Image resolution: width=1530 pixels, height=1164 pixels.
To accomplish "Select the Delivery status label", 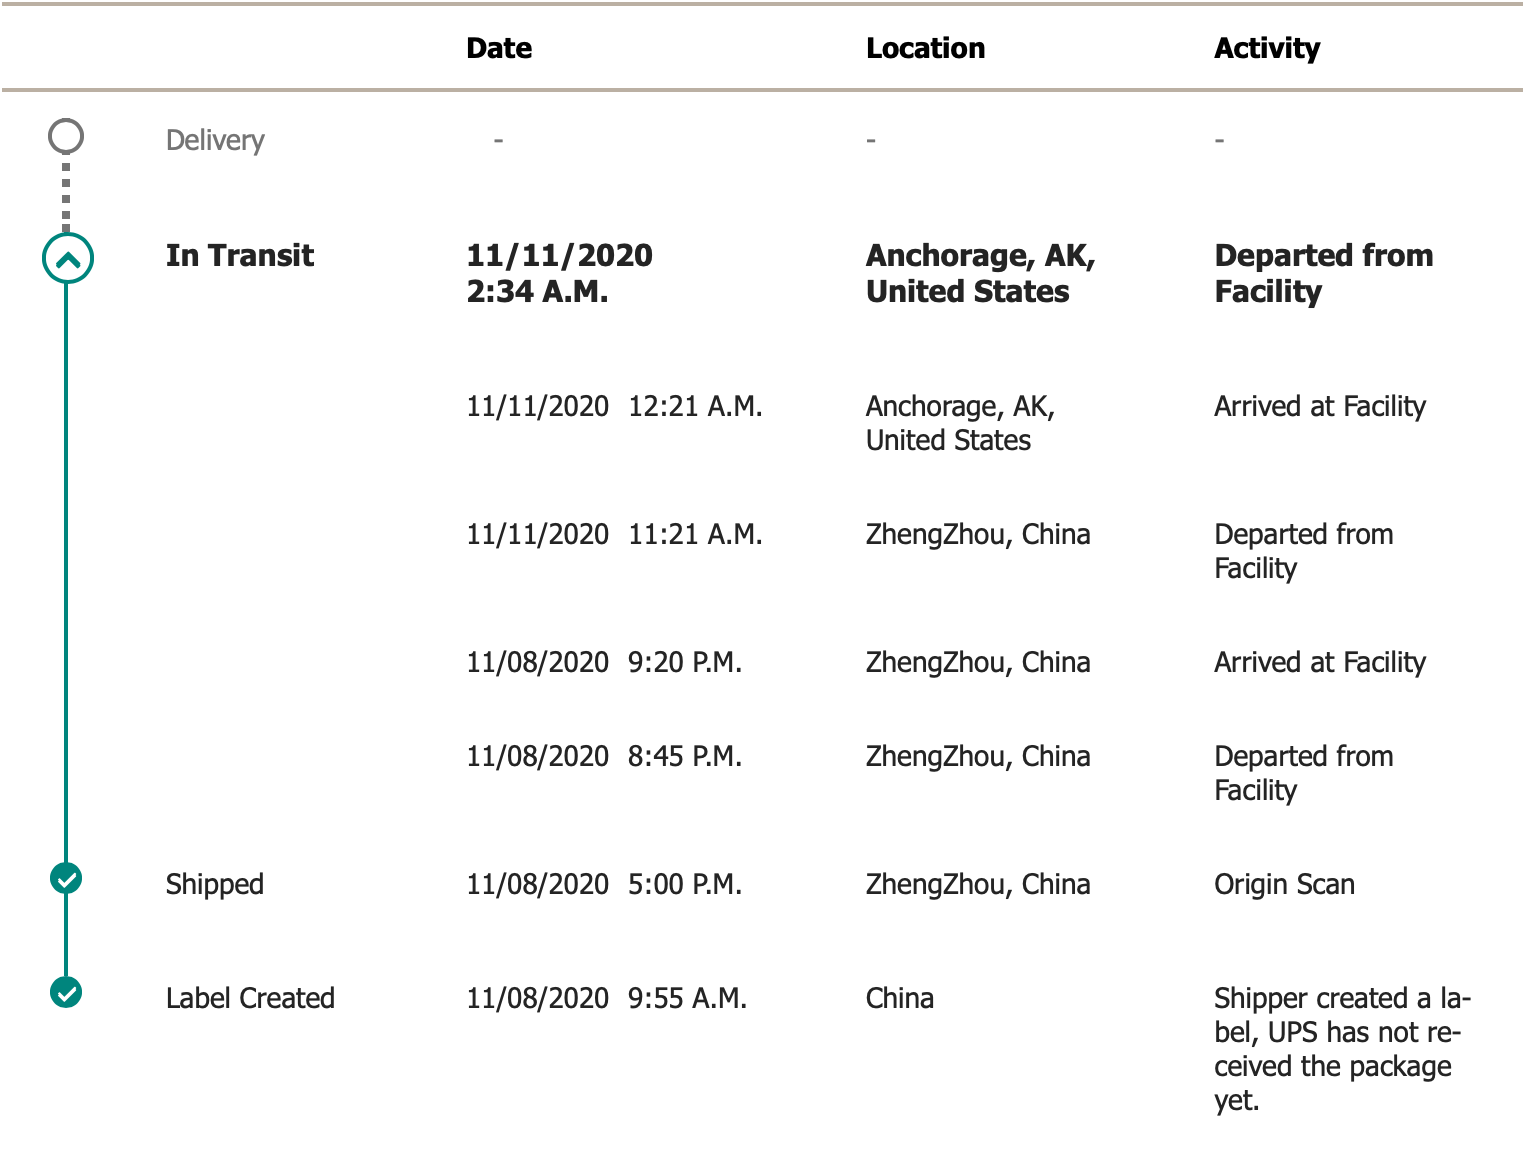I will (215, 140).
